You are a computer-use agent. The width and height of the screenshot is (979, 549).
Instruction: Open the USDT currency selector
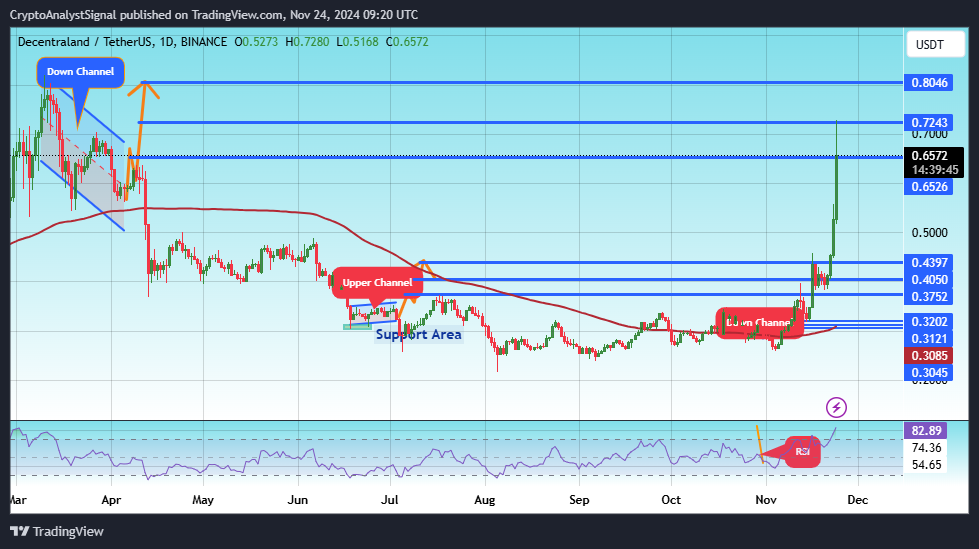pyautogui.click(x=935, y=45)
